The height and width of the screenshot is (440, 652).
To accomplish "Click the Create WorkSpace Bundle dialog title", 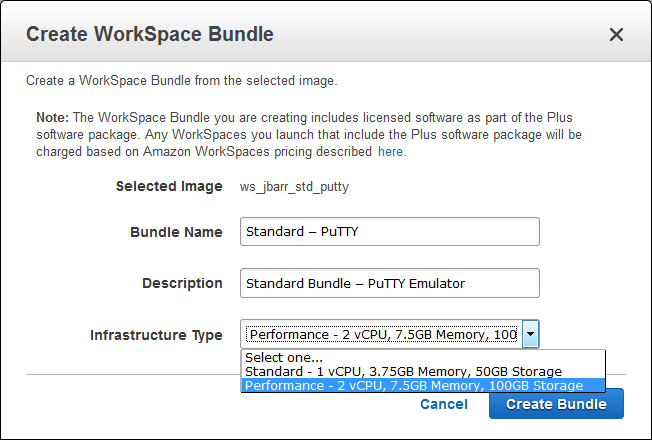I will tap(150, 35).
